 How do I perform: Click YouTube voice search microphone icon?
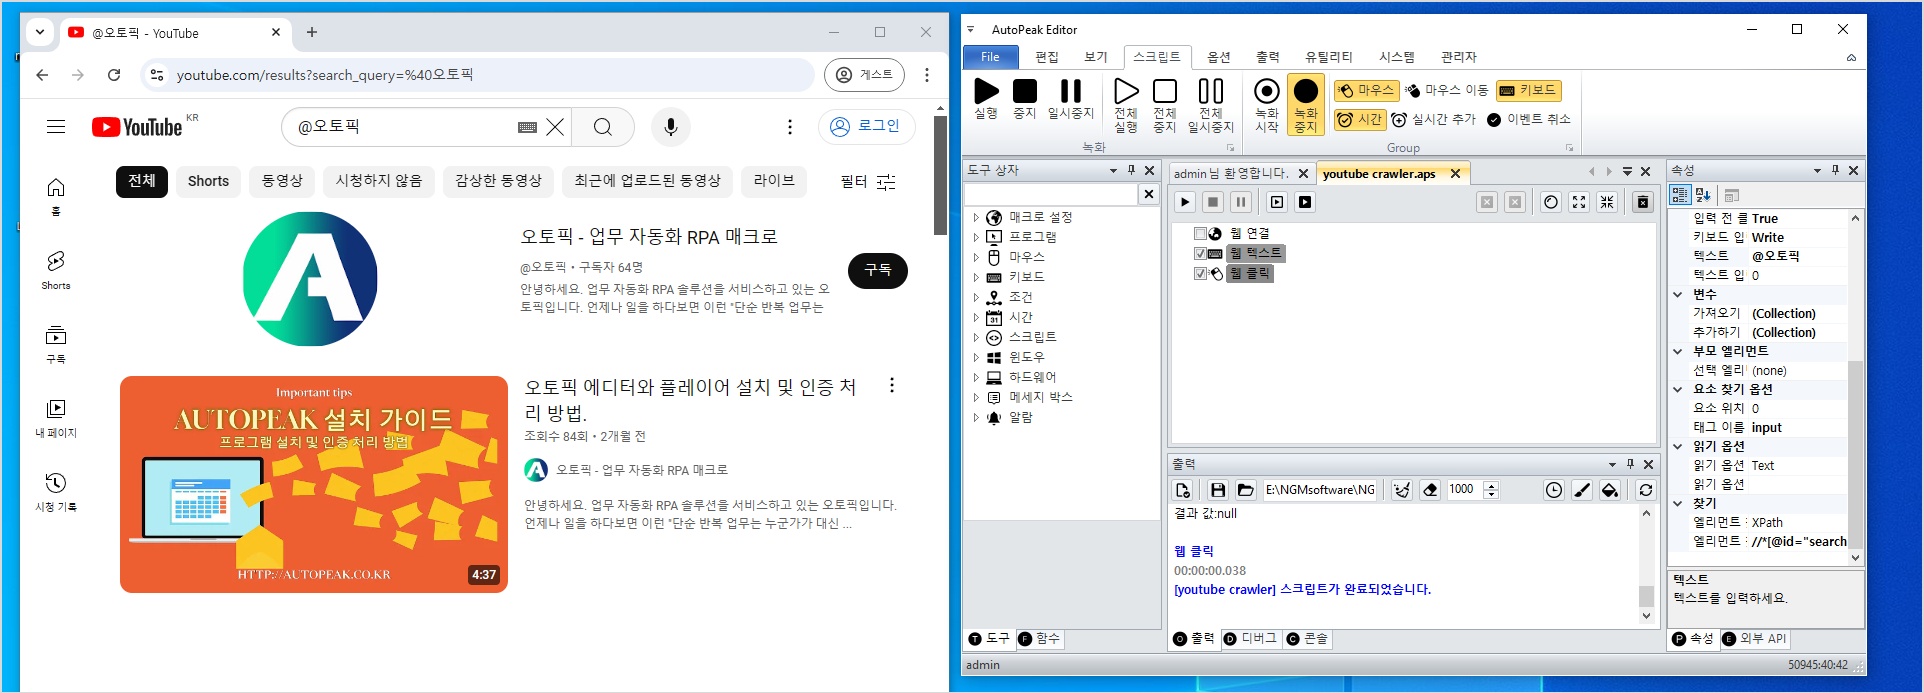[x=671, y=127]
